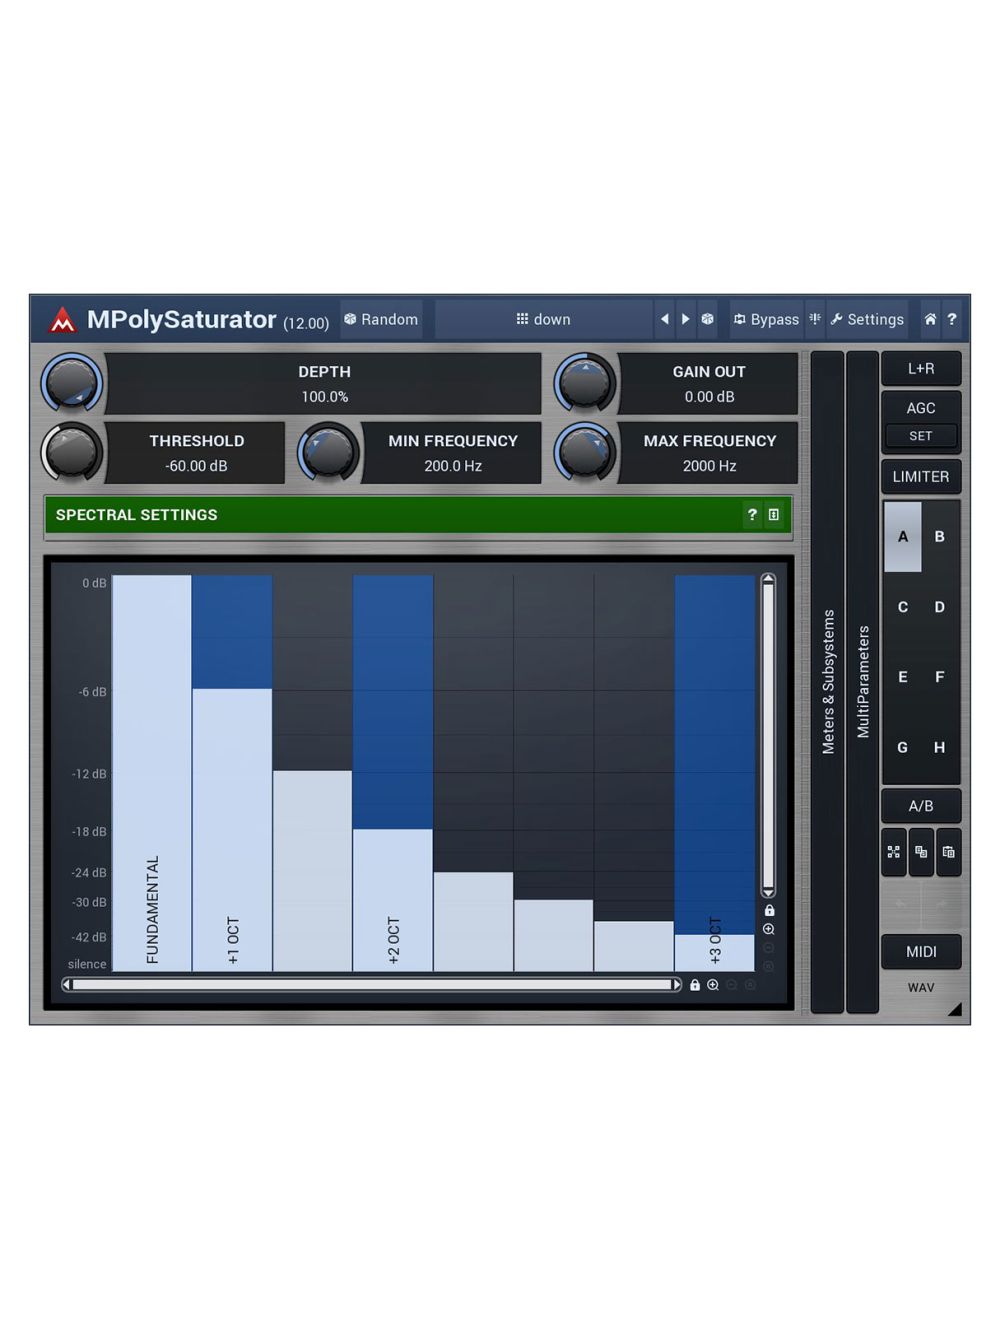The width and height of the screenshot is (1000, 1320).
Task: Click the AGC SET button
Action: click(x=920, y=435)
